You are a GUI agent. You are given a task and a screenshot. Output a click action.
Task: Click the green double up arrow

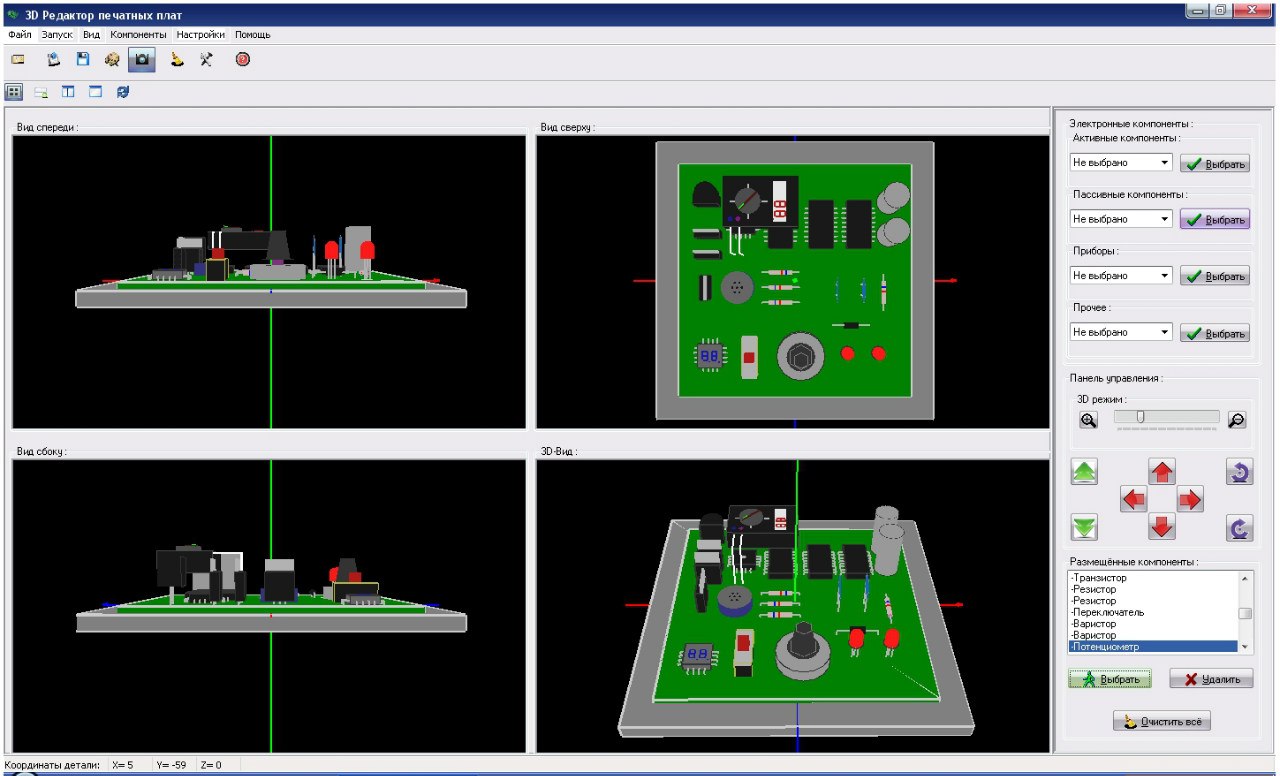[x=1085, y=472]
